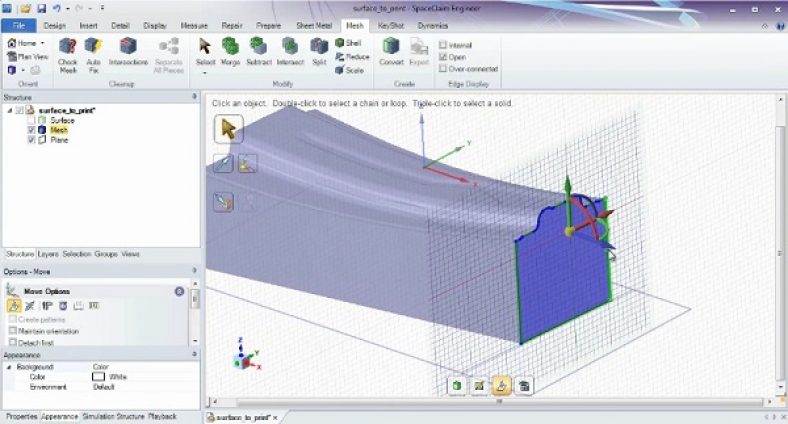Click the highlighted first Move Options icon
This screenshot has width=788, height=424.
point(14,305)
